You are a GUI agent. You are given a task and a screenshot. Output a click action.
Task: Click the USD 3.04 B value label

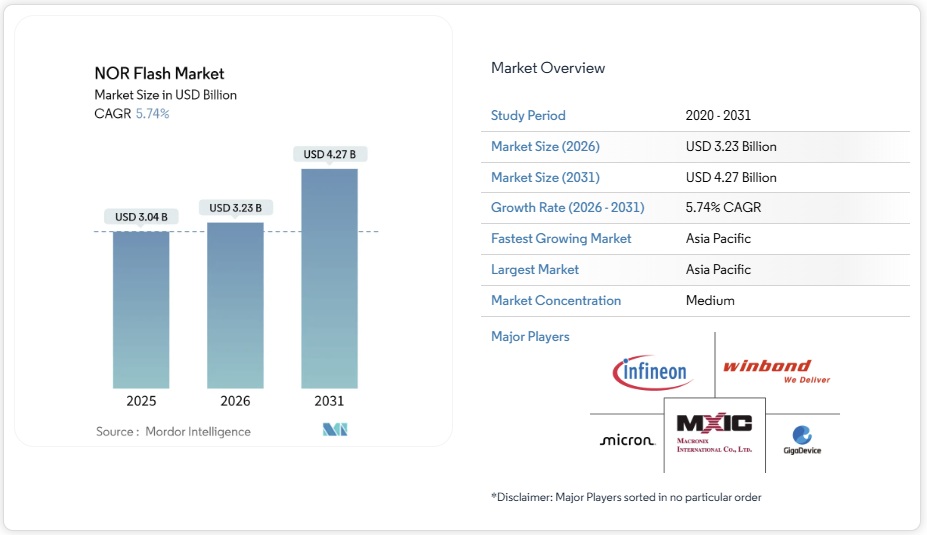click(x=141, y=217)
